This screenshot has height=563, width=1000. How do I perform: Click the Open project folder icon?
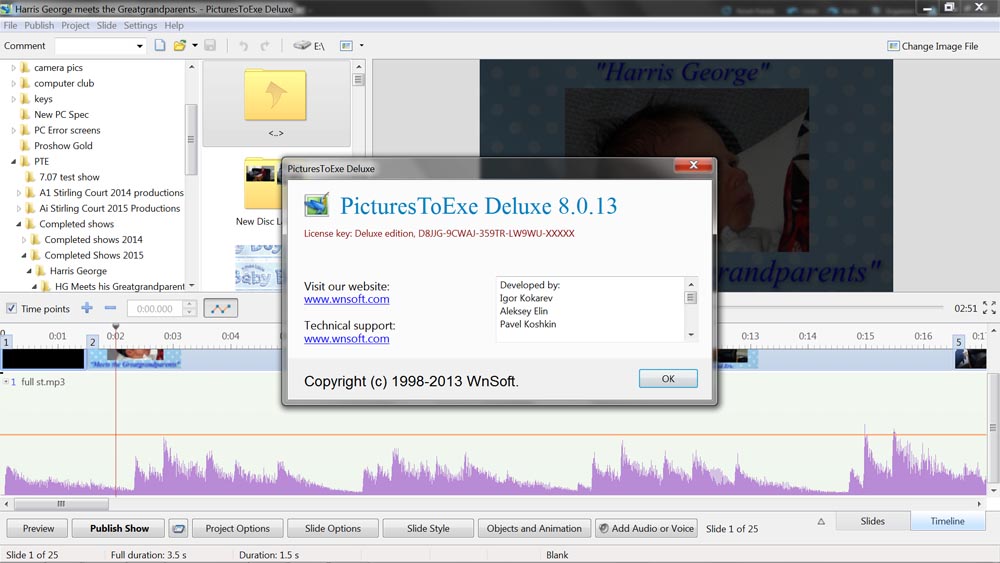(x=180, y=45)
